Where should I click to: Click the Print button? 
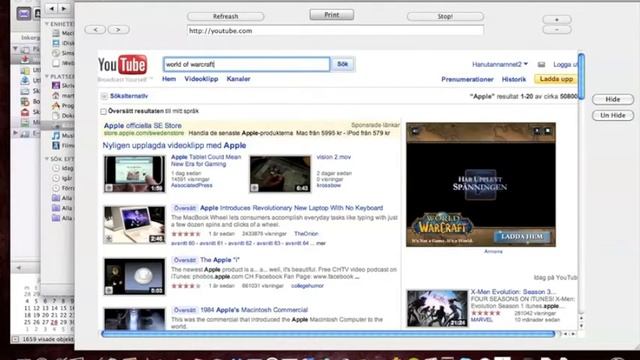[331, 15]
